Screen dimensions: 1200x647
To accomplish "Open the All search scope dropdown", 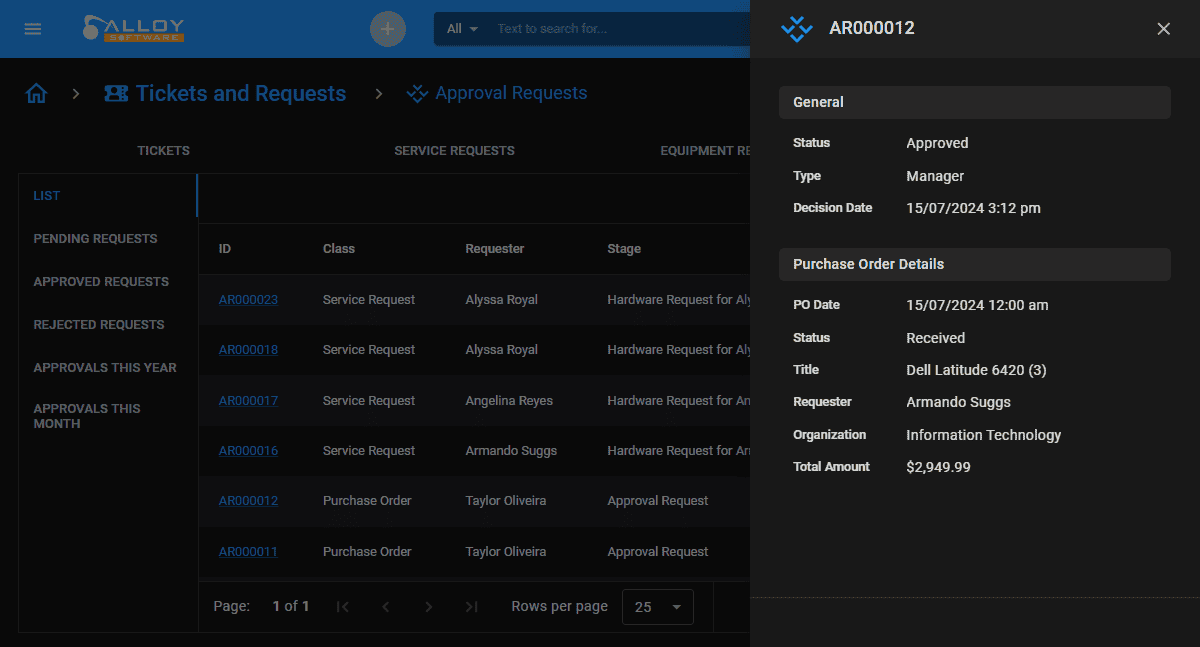I will point(462,29).
